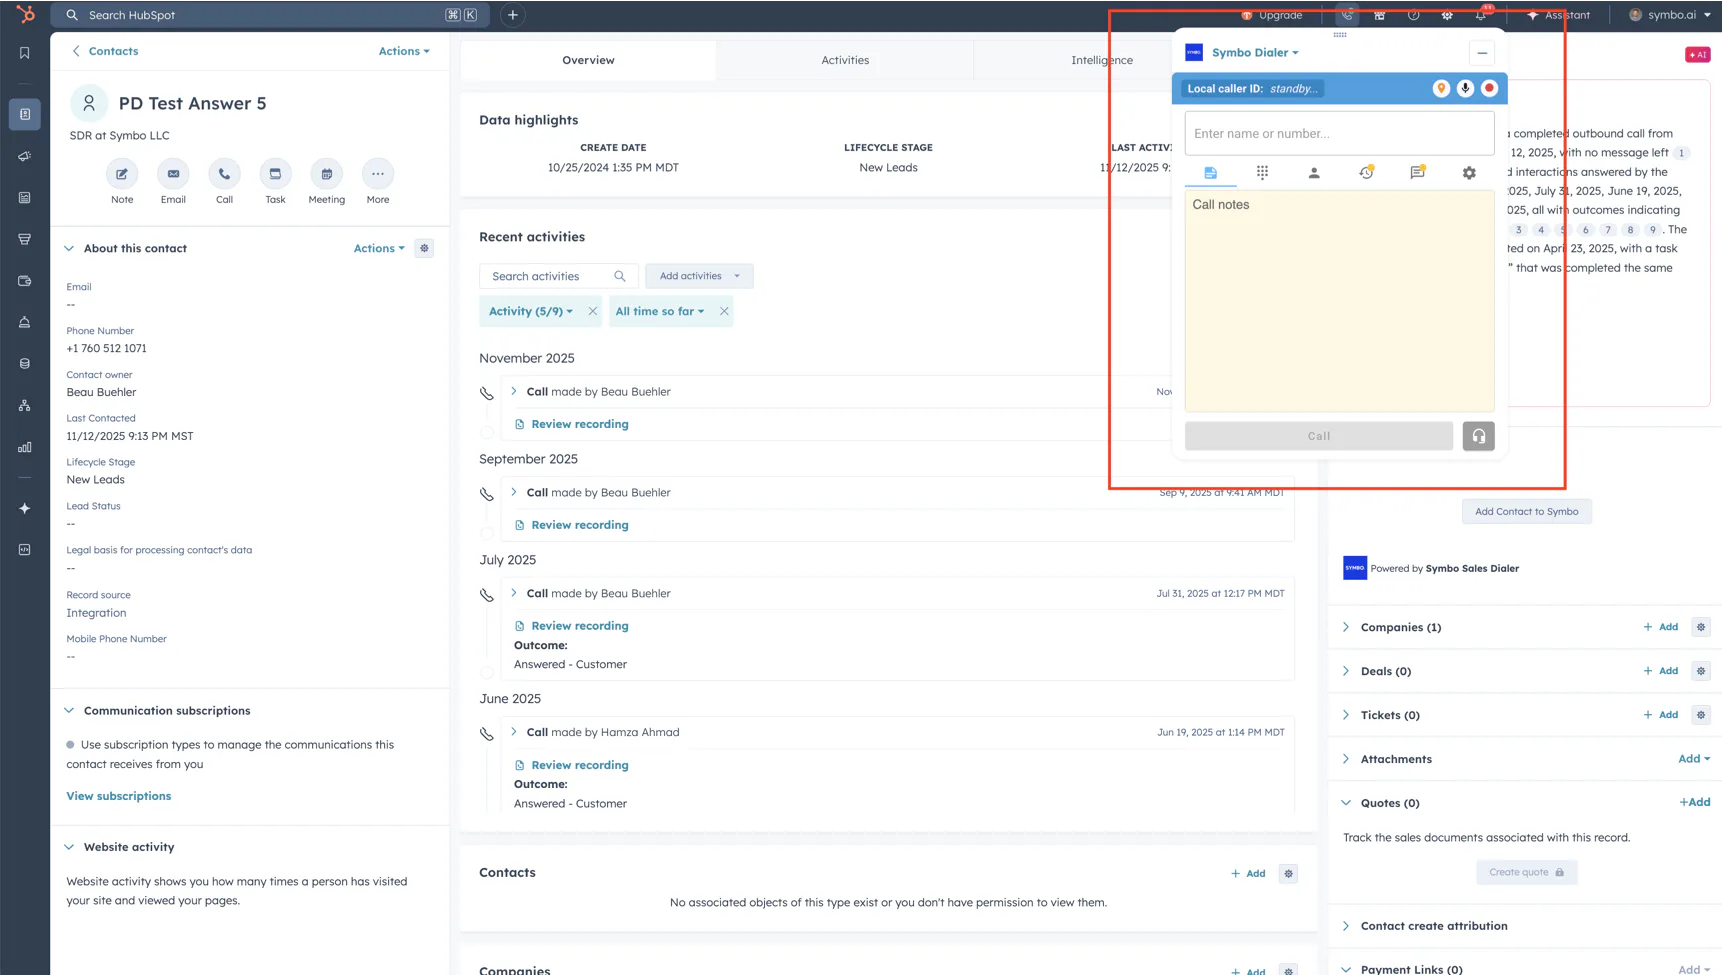
Task: Open the Marketing megaphone icon in sidebar
Action: click(x=25, y=156)
